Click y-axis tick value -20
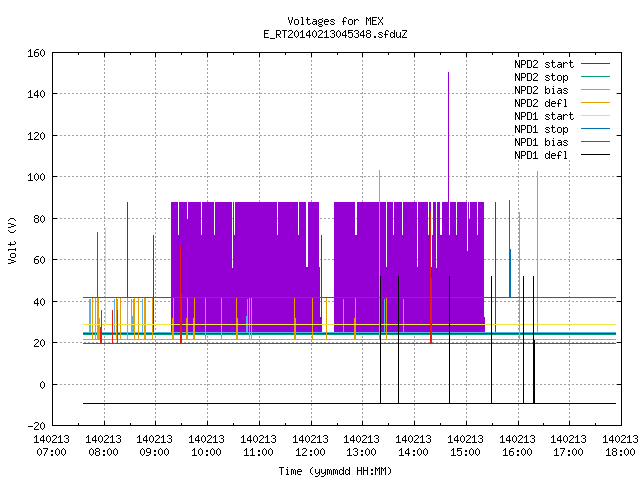Screen dimensions: 640x480 pyautogui.click(x=36, y=426)
